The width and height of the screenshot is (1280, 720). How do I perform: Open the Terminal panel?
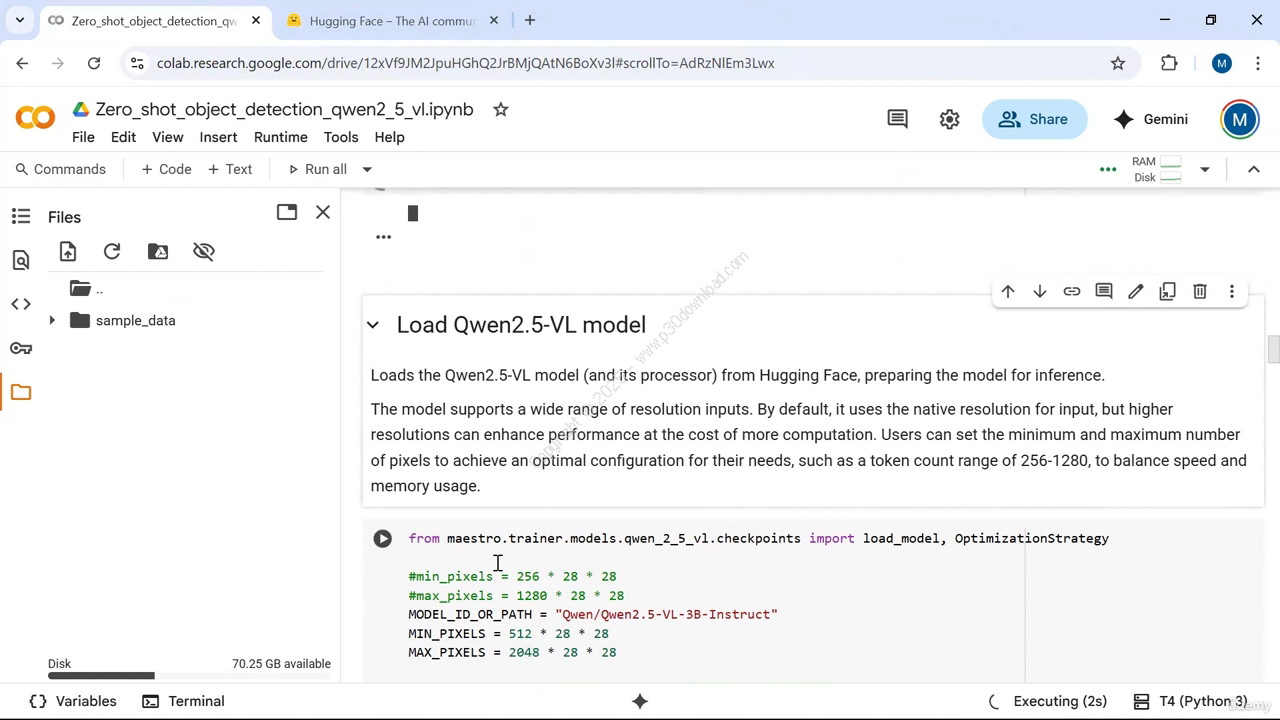[184, 701]
